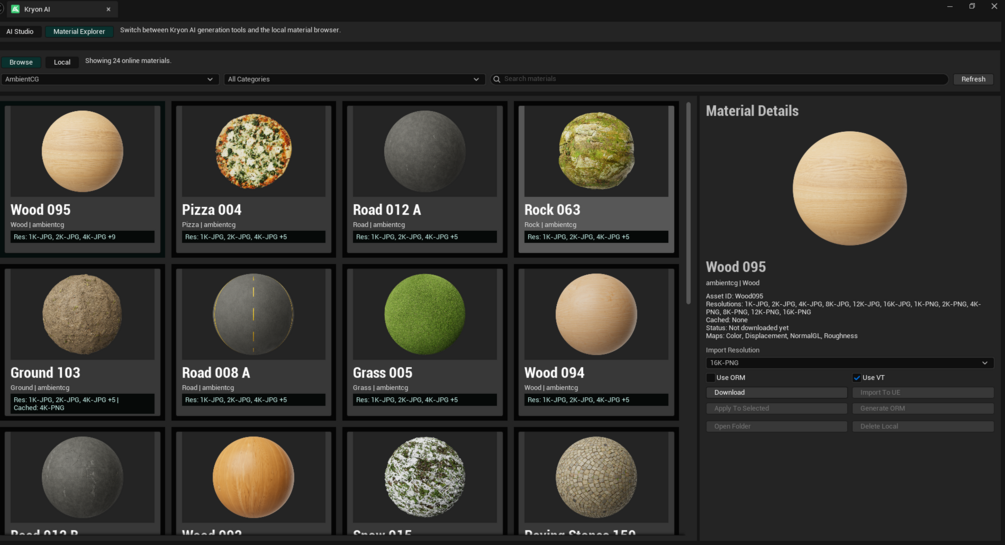The width and height of the screenshot is (1005, 545).
Task: Select the Pizza 004 material thumbnail
Action: 253,151
